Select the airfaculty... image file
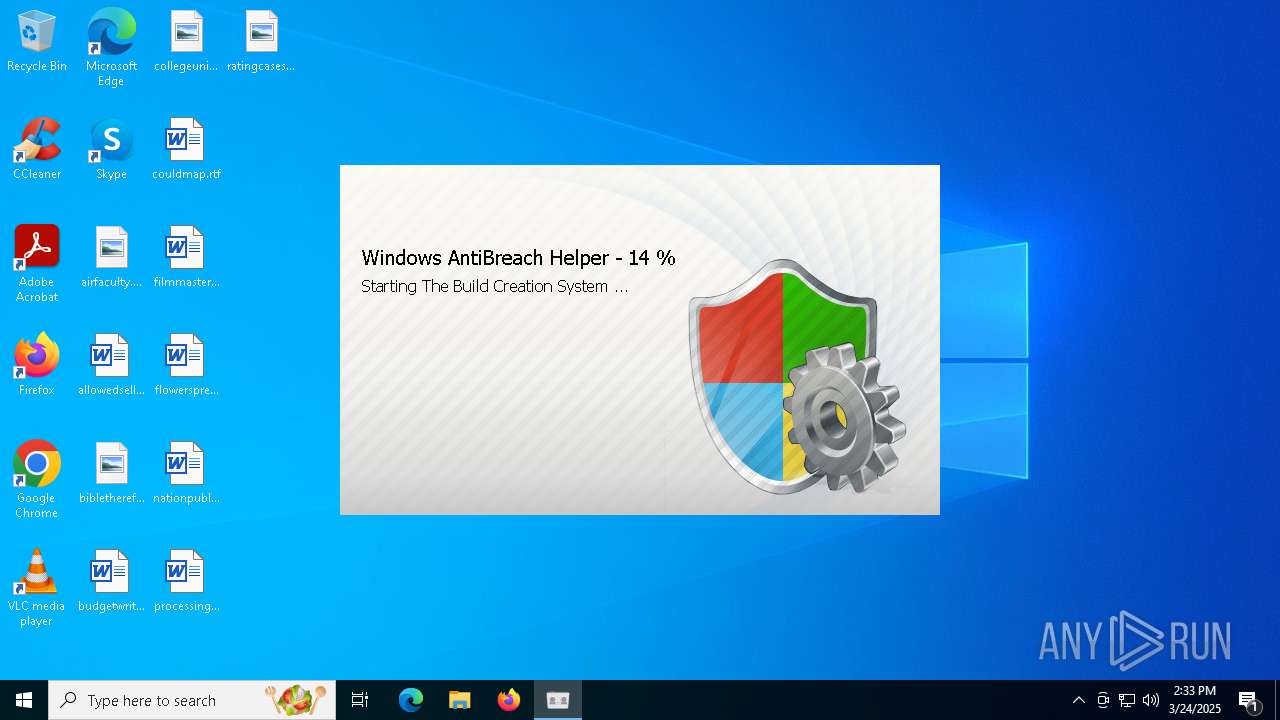 click(x=111, y=258)
